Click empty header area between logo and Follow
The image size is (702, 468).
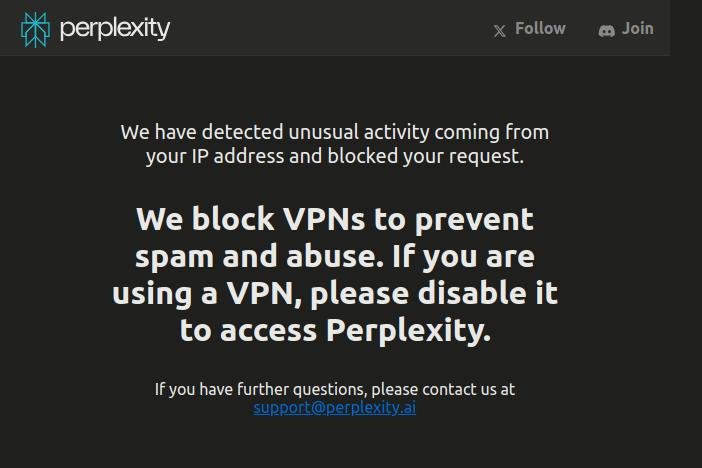pos(331,29)
